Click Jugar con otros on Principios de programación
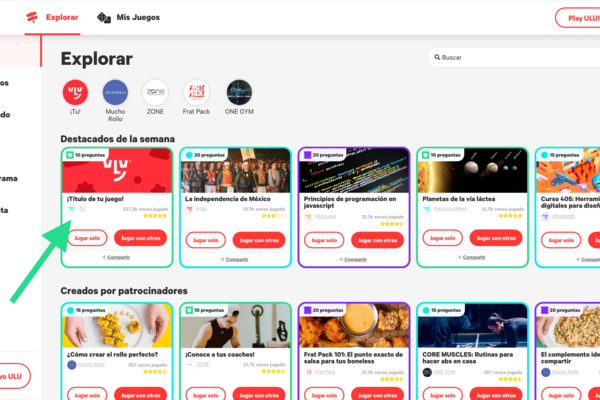The image size is (600, 400). tap(378, 240)
